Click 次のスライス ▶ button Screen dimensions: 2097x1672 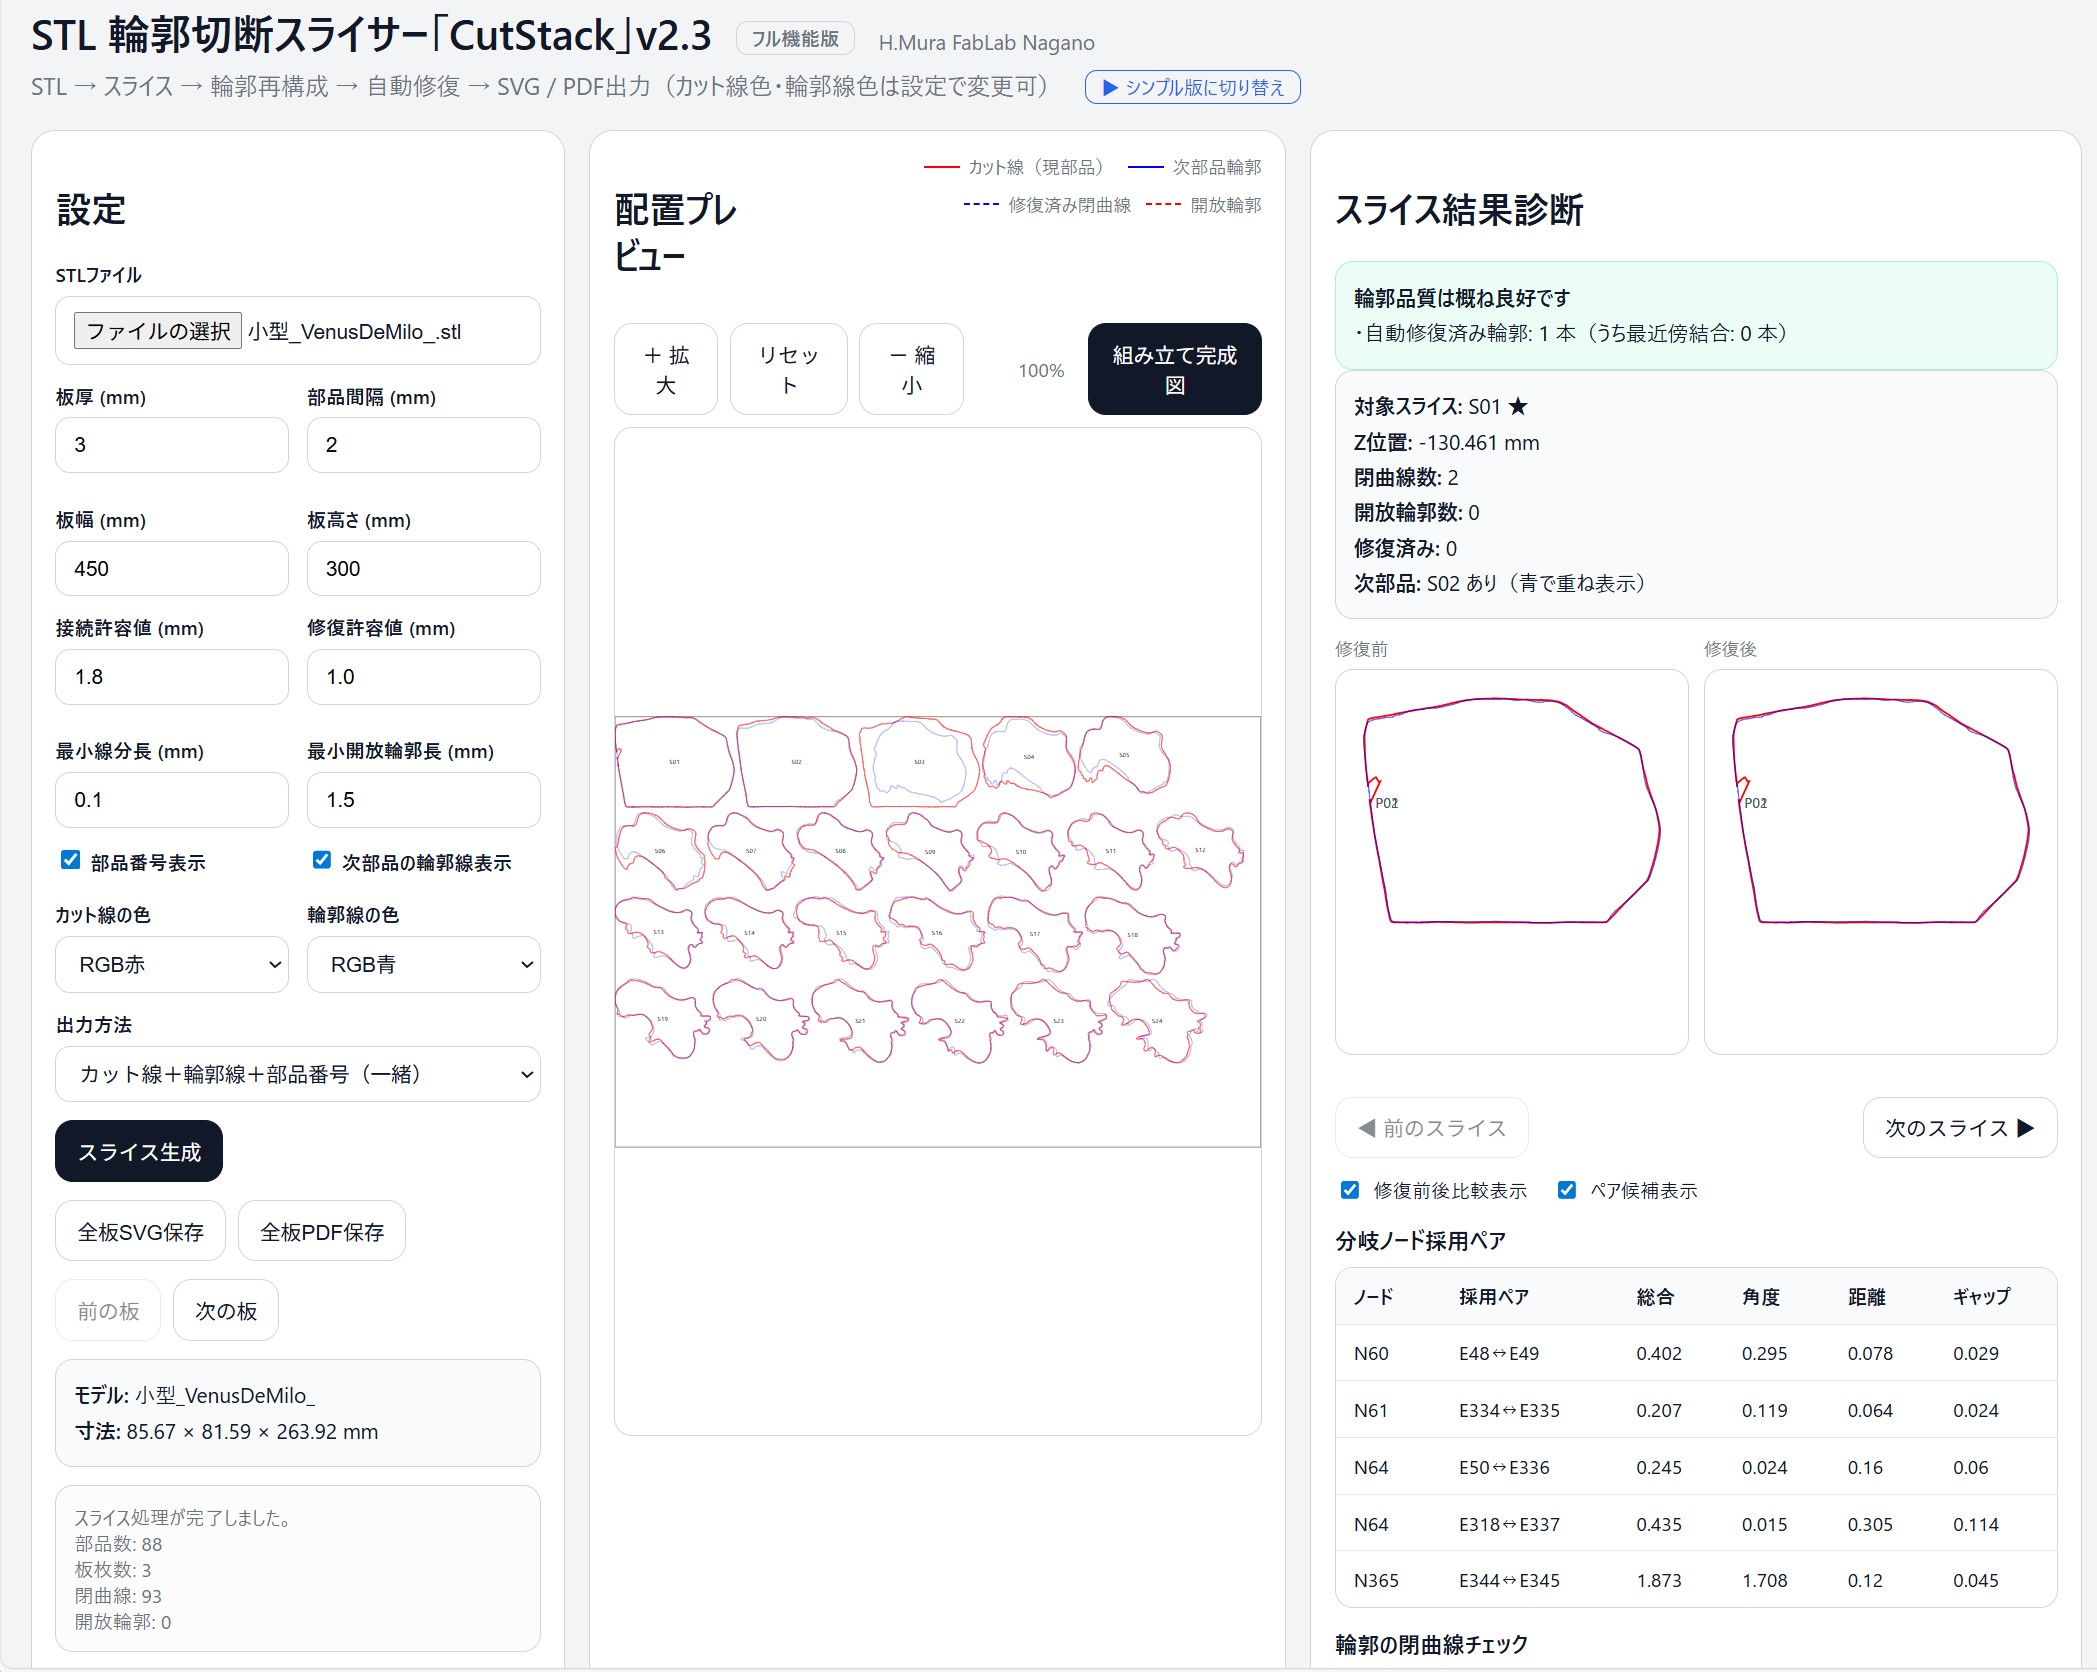click(x=1958, y=1128)
